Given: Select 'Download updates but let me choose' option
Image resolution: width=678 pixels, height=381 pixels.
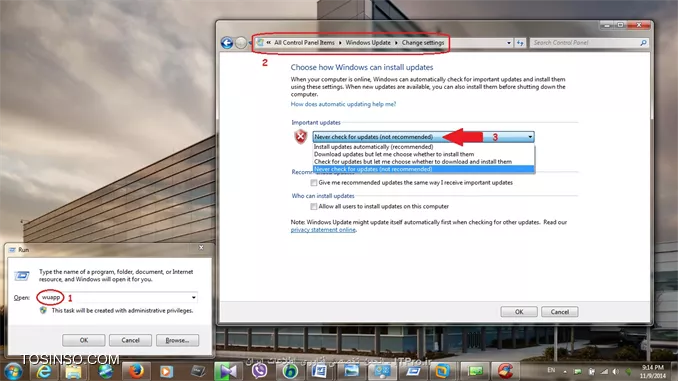Looking at the screenshot, I should 424,154.
